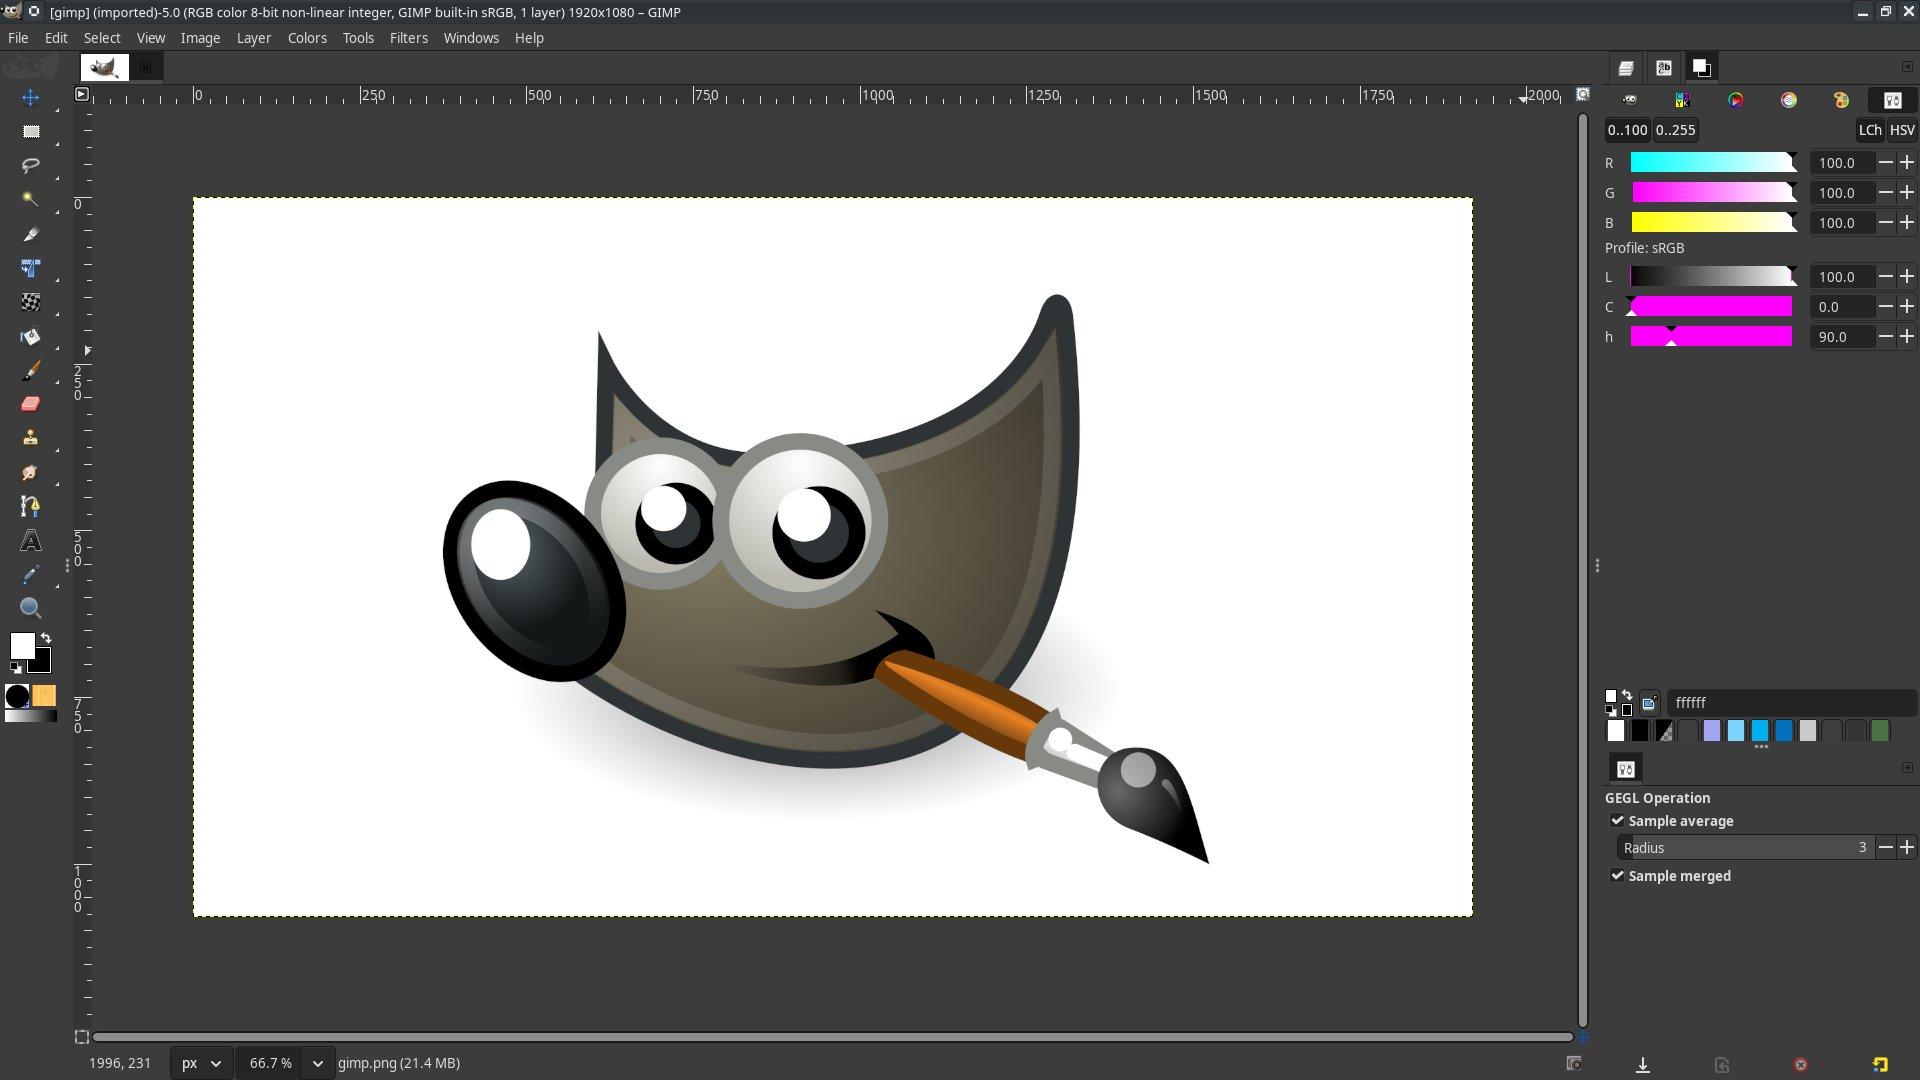Save tool preset in Tool Options footer
1920x1080 pixels.
[x=1642, y=1065]
